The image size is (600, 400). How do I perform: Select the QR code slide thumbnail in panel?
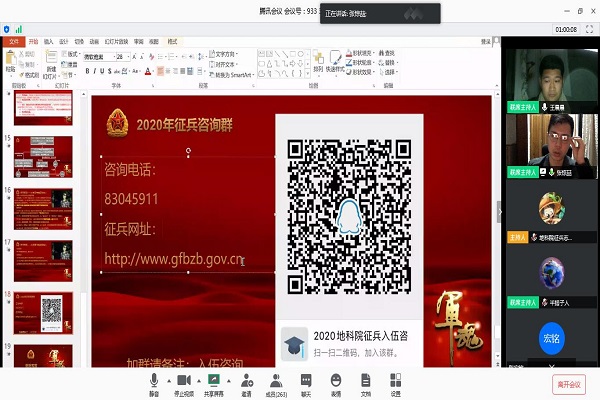click(42, 311)
